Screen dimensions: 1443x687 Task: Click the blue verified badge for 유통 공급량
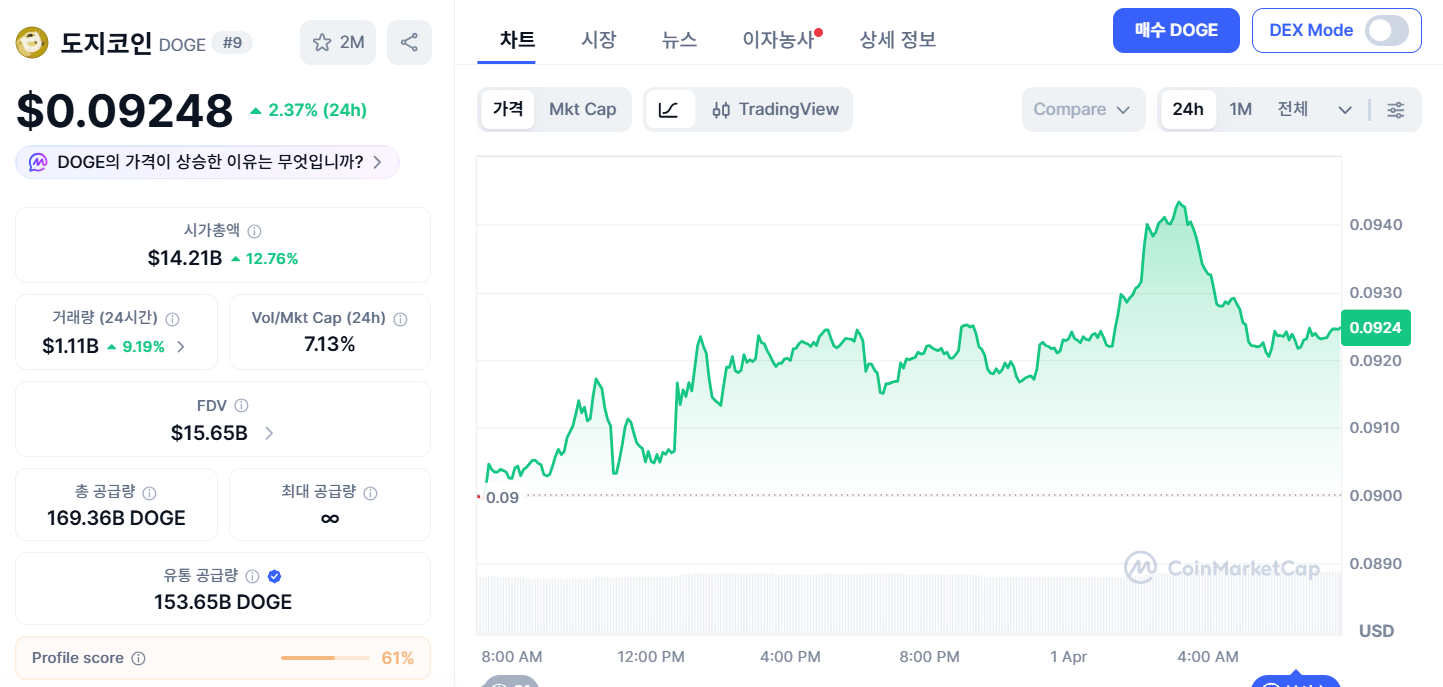(274, 576)
